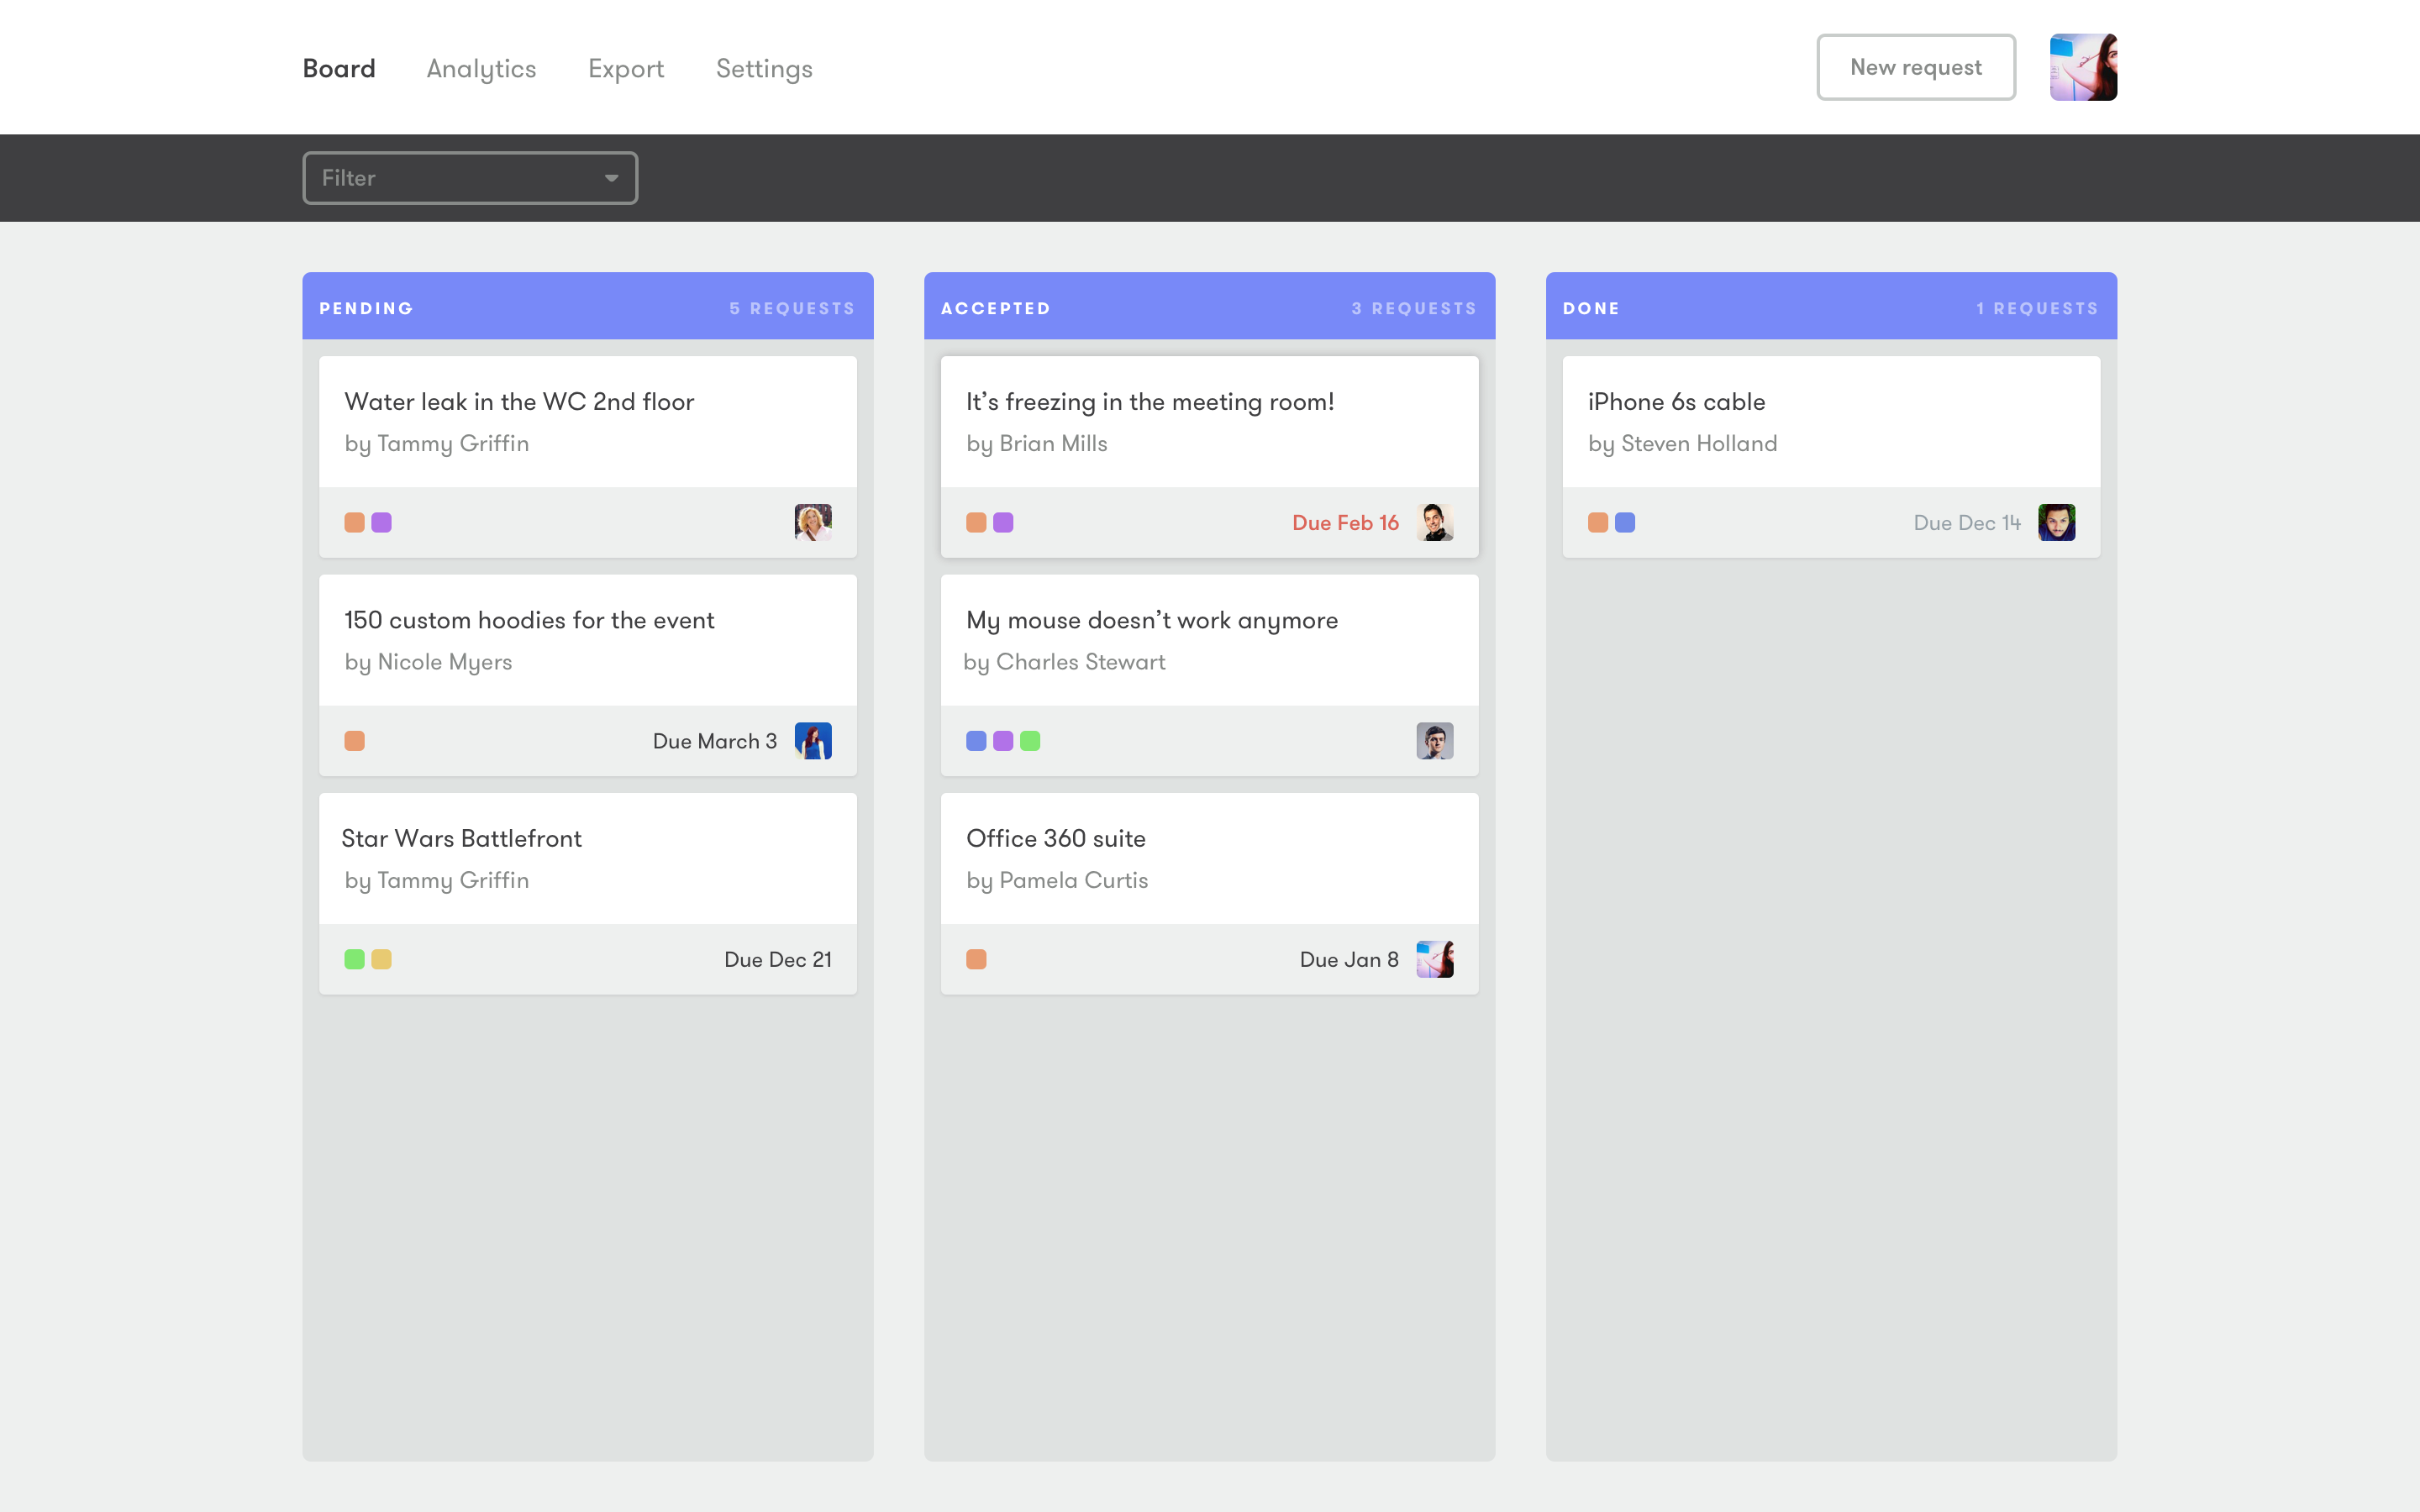Click the Due Feb 16 overdue date
Viewport: 2420px width, 1512px height.
pyautogui.click(x=1345, y=522)
